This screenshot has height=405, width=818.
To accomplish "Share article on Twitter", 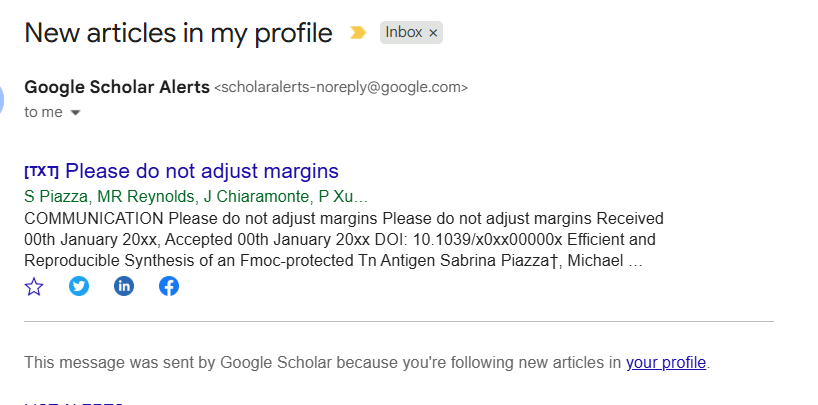I will click(x=79, y=287).
